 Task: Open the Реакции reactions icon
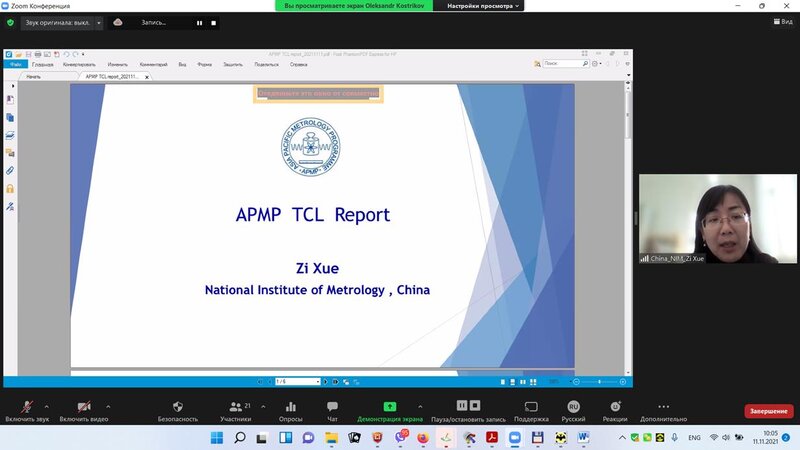click(616, 408)
